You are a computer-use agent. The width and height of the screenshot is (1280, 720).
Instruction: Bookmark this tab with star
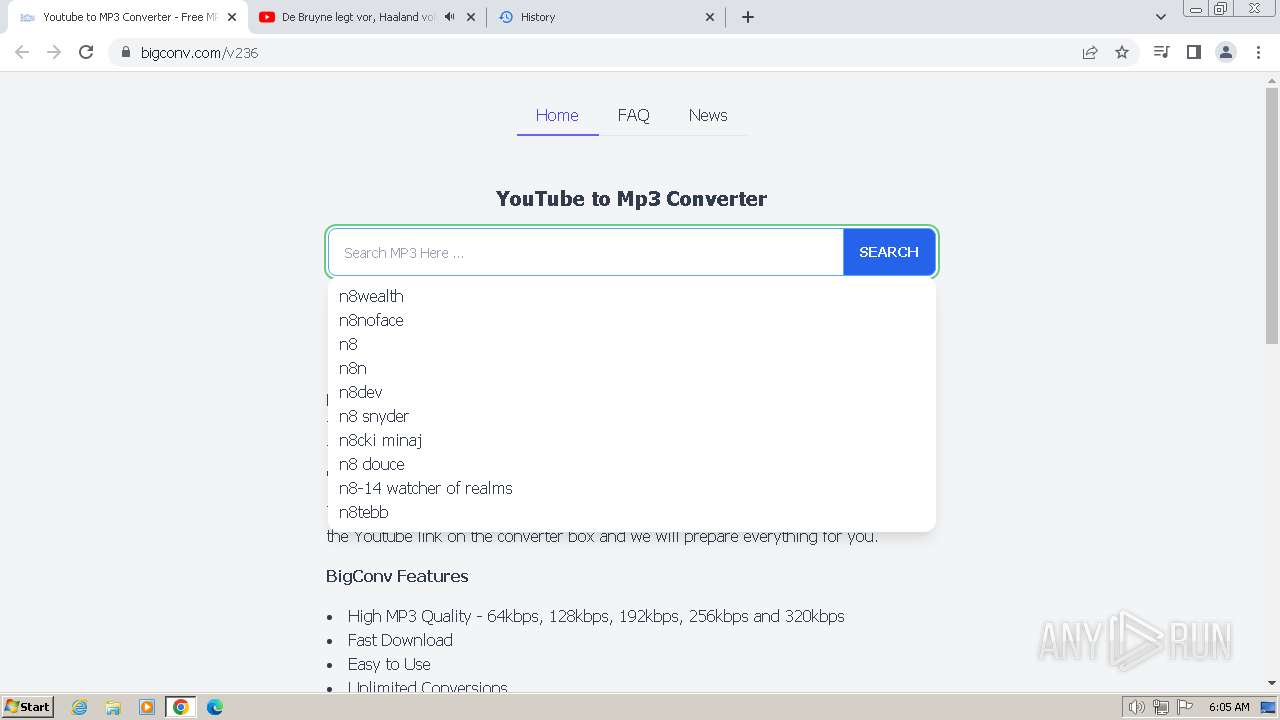(1122, 52)
